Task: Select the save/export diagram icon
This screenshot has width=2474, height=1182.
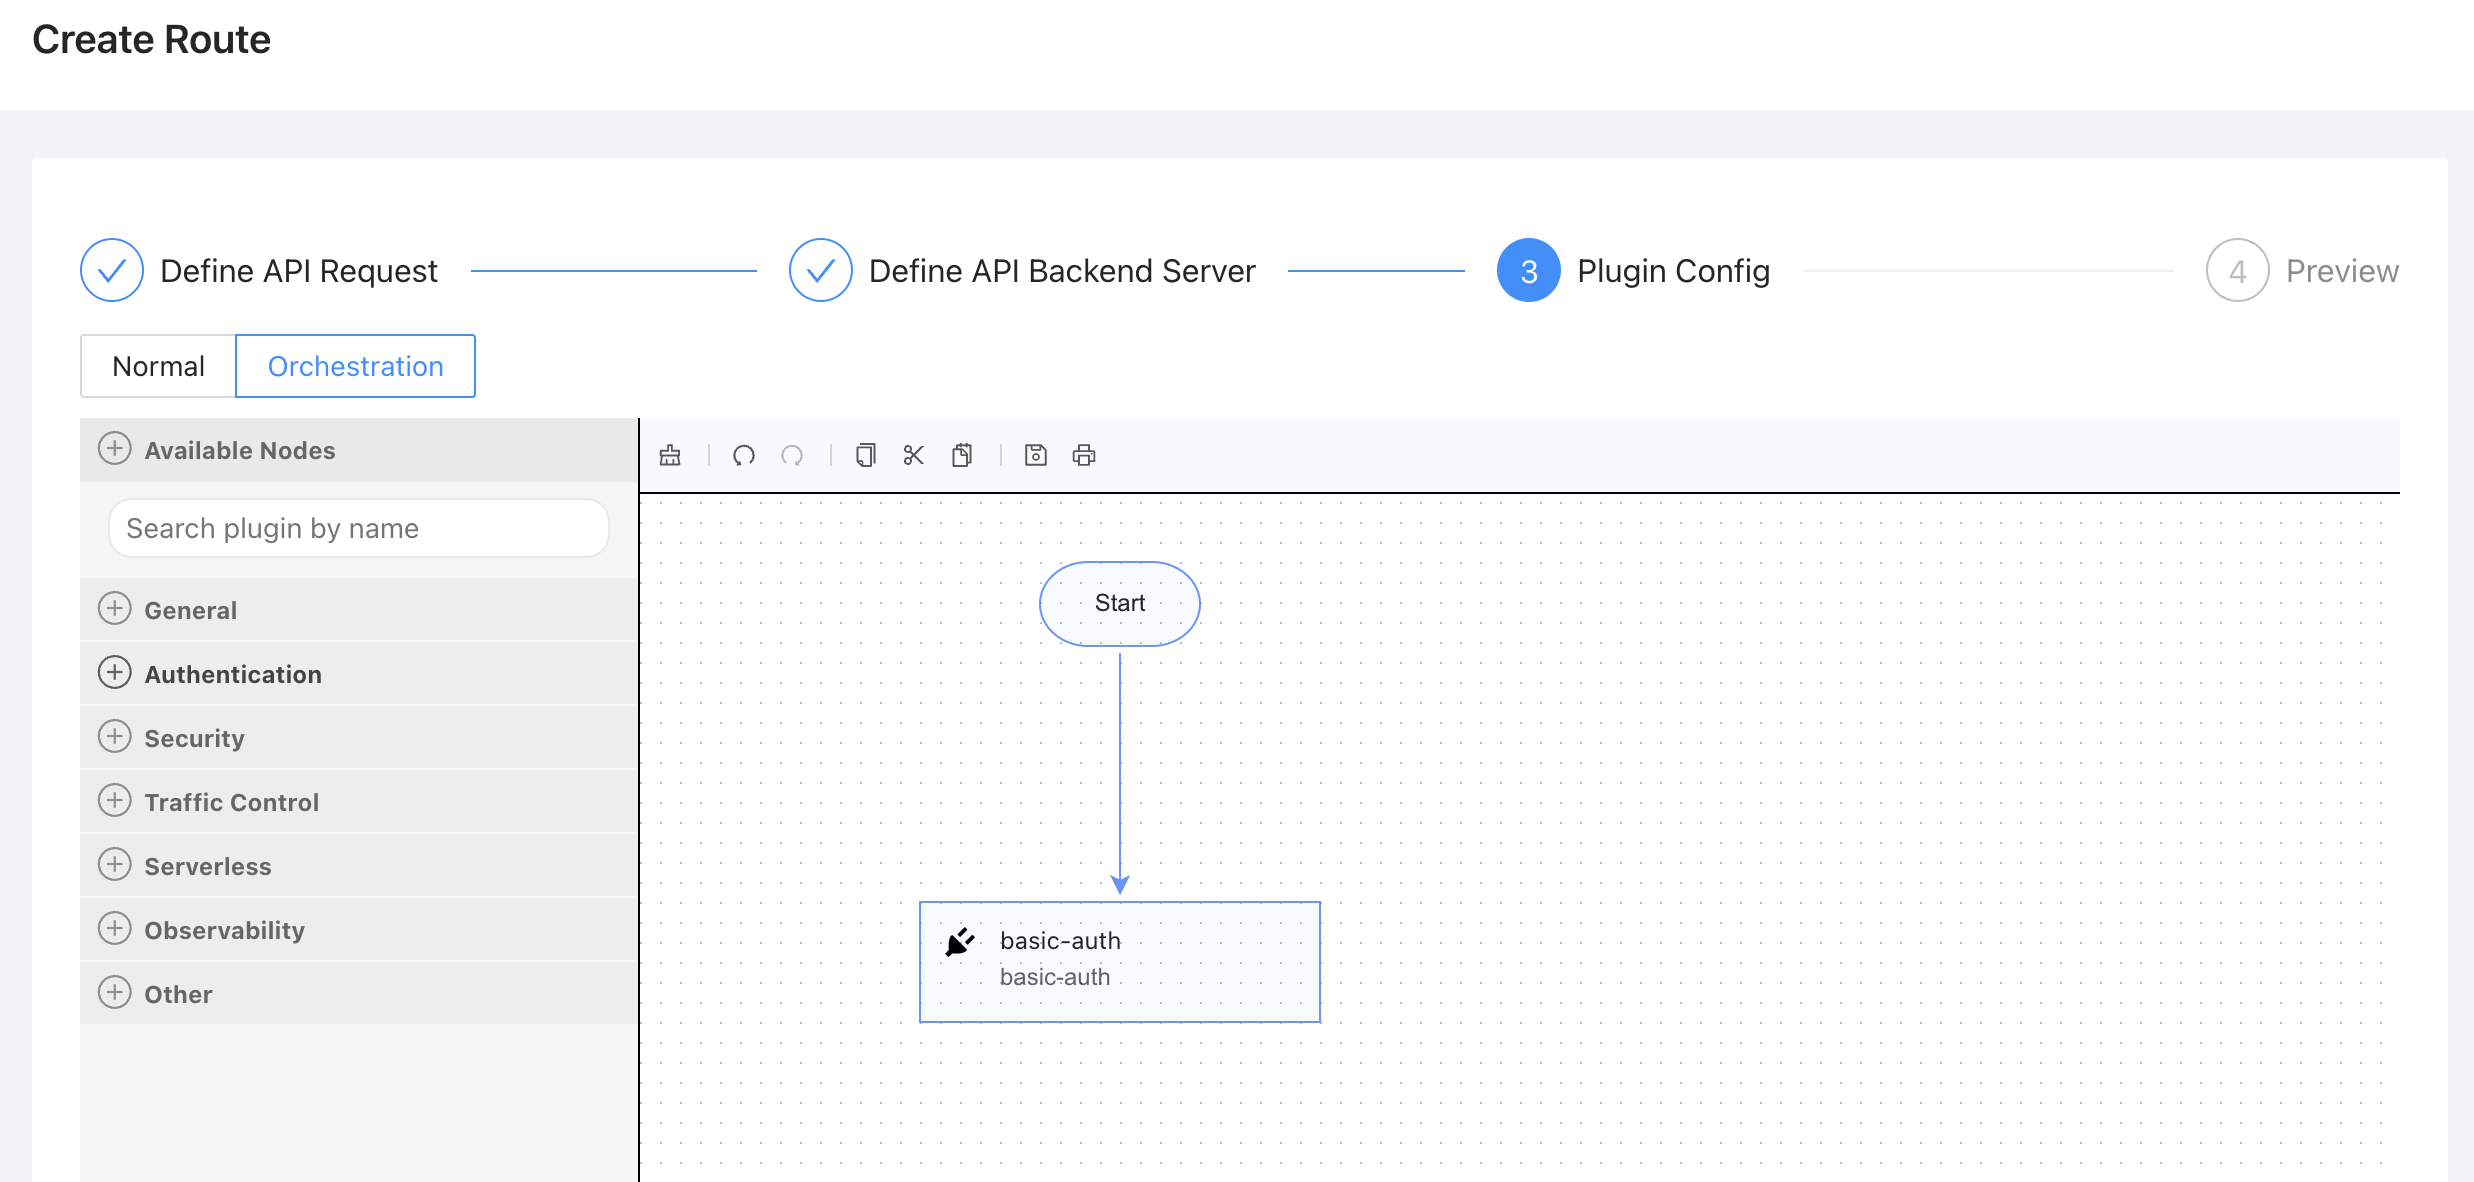Action: 1035,456
